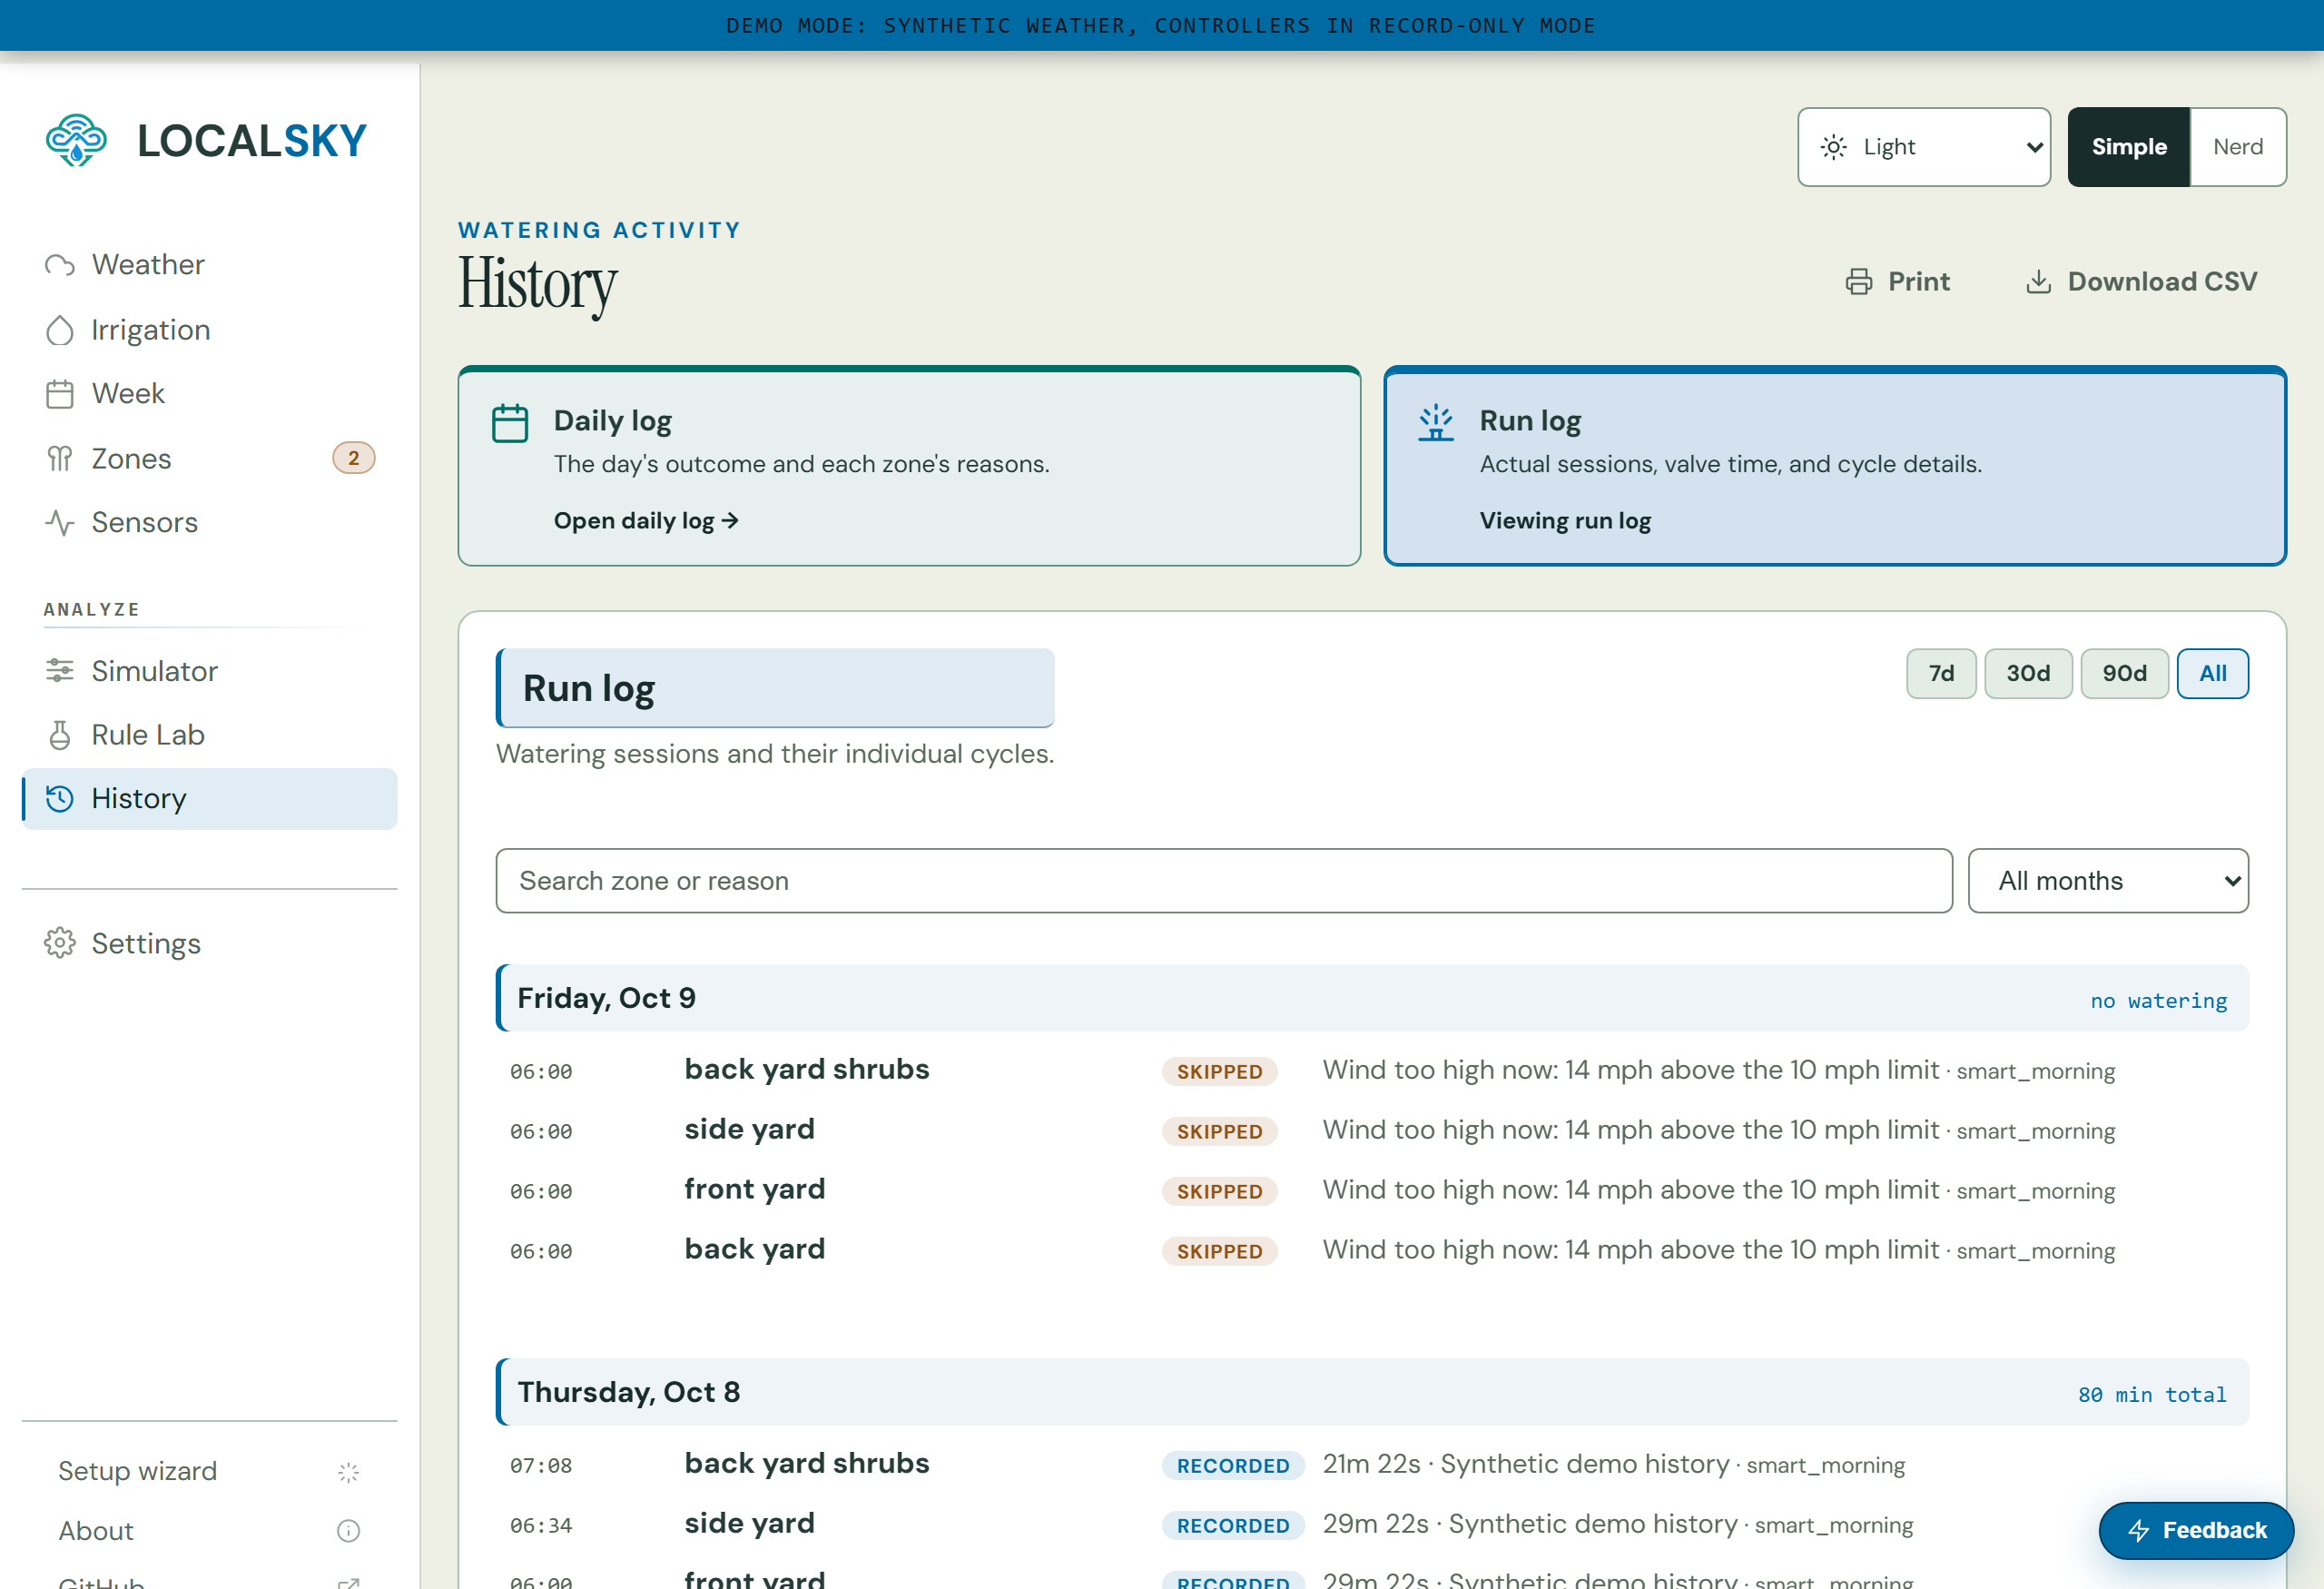The image size is (2324, 1589).
Task: Click the Setup wizard sparkle icon
Action: (x=348, y=1472)
